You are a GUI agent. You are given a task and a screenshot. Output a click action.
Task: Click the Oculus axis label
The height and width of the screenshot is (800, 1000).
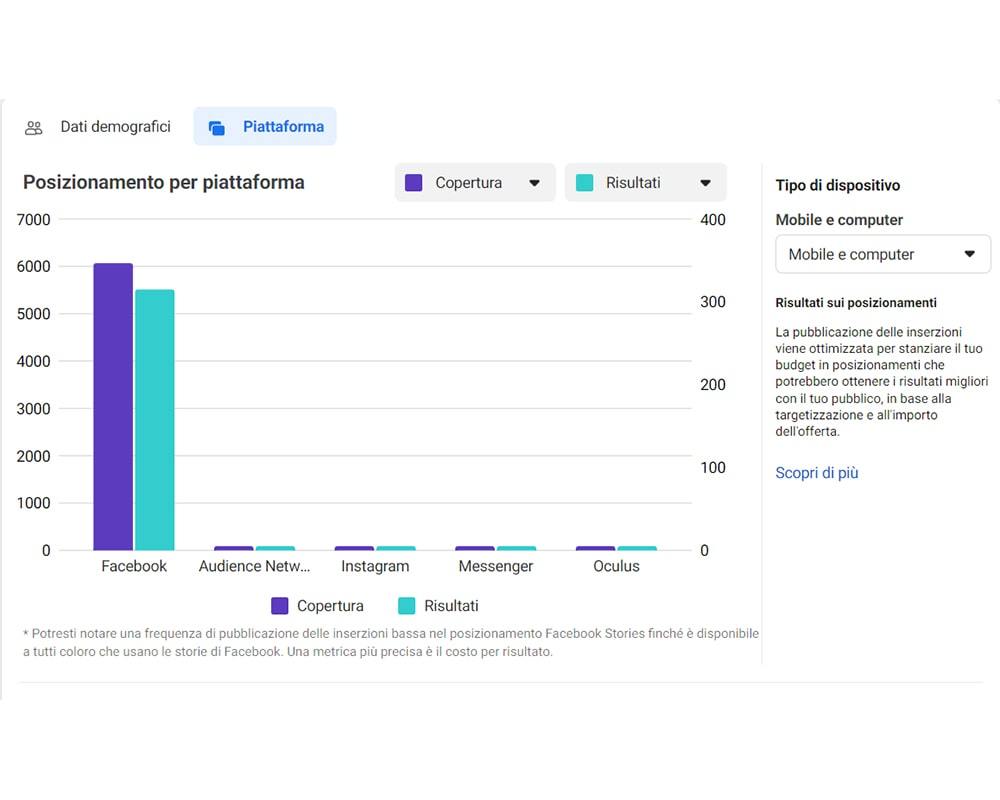tap(616, 566)
